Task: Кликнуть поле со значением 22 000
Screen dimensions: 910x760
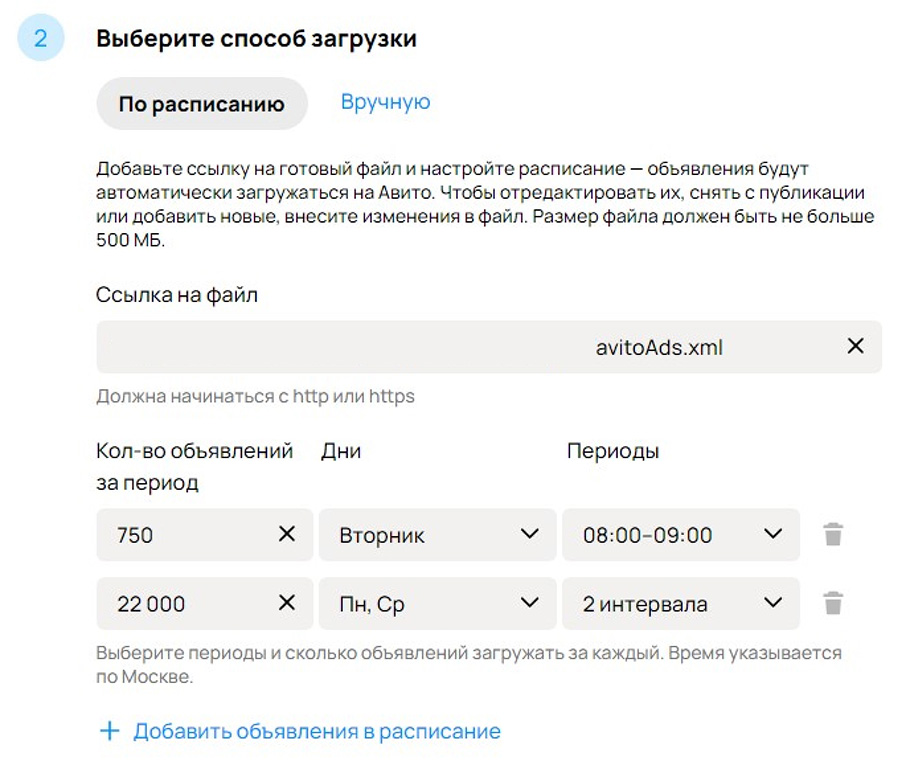Action: pos(180,604)
